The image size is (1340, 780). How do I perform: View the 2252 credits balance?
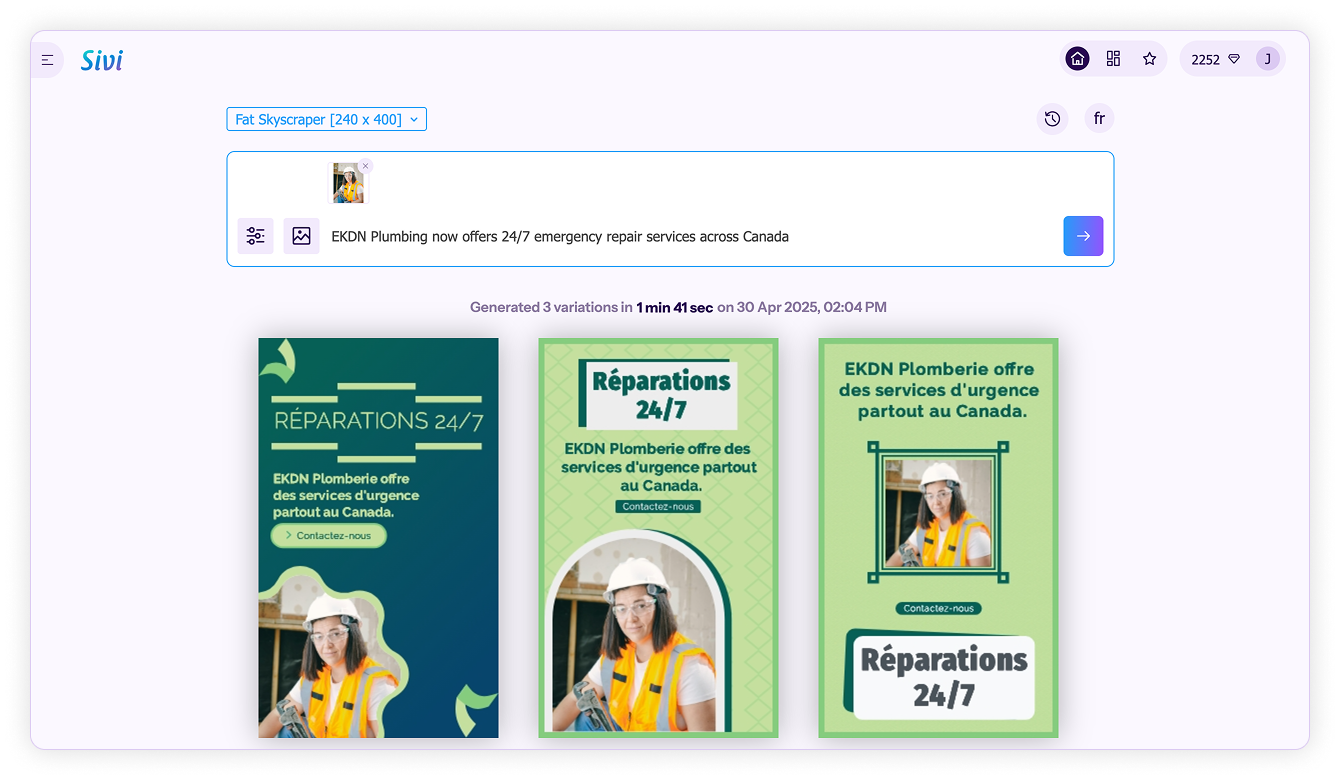coord(1215,59)
